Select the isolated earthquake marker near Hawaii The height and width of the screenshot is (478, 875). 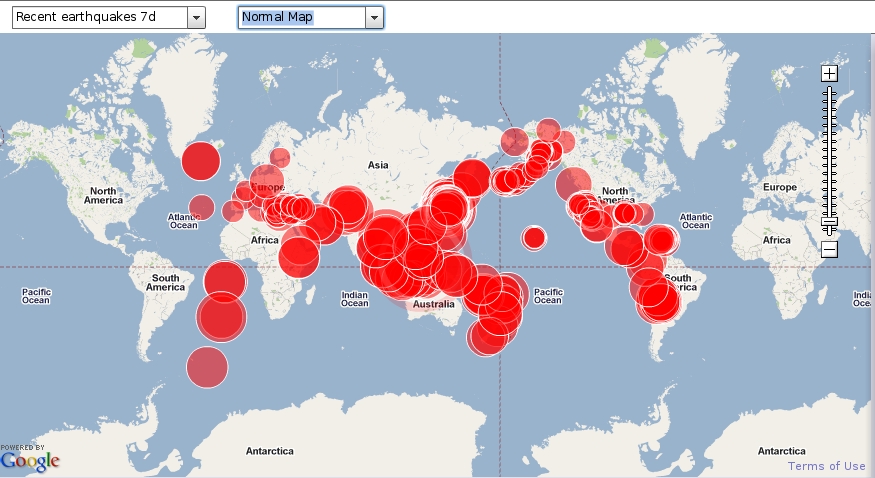click(x=534, y=237)
